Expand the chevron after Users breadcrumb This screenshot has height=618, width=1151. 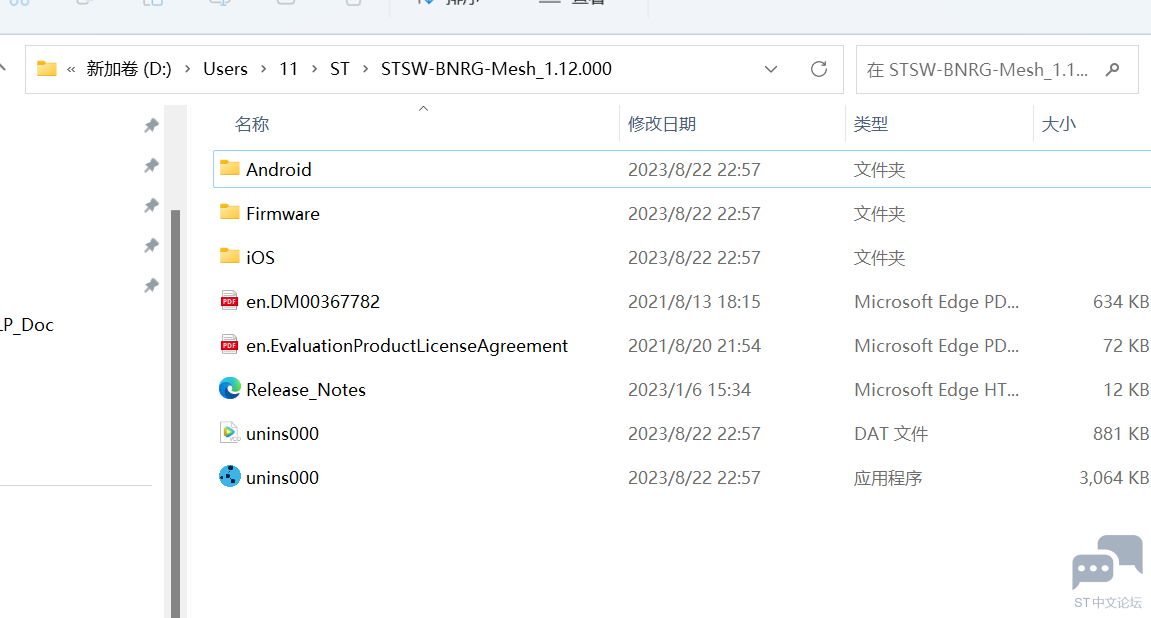(x=264, y=69)
